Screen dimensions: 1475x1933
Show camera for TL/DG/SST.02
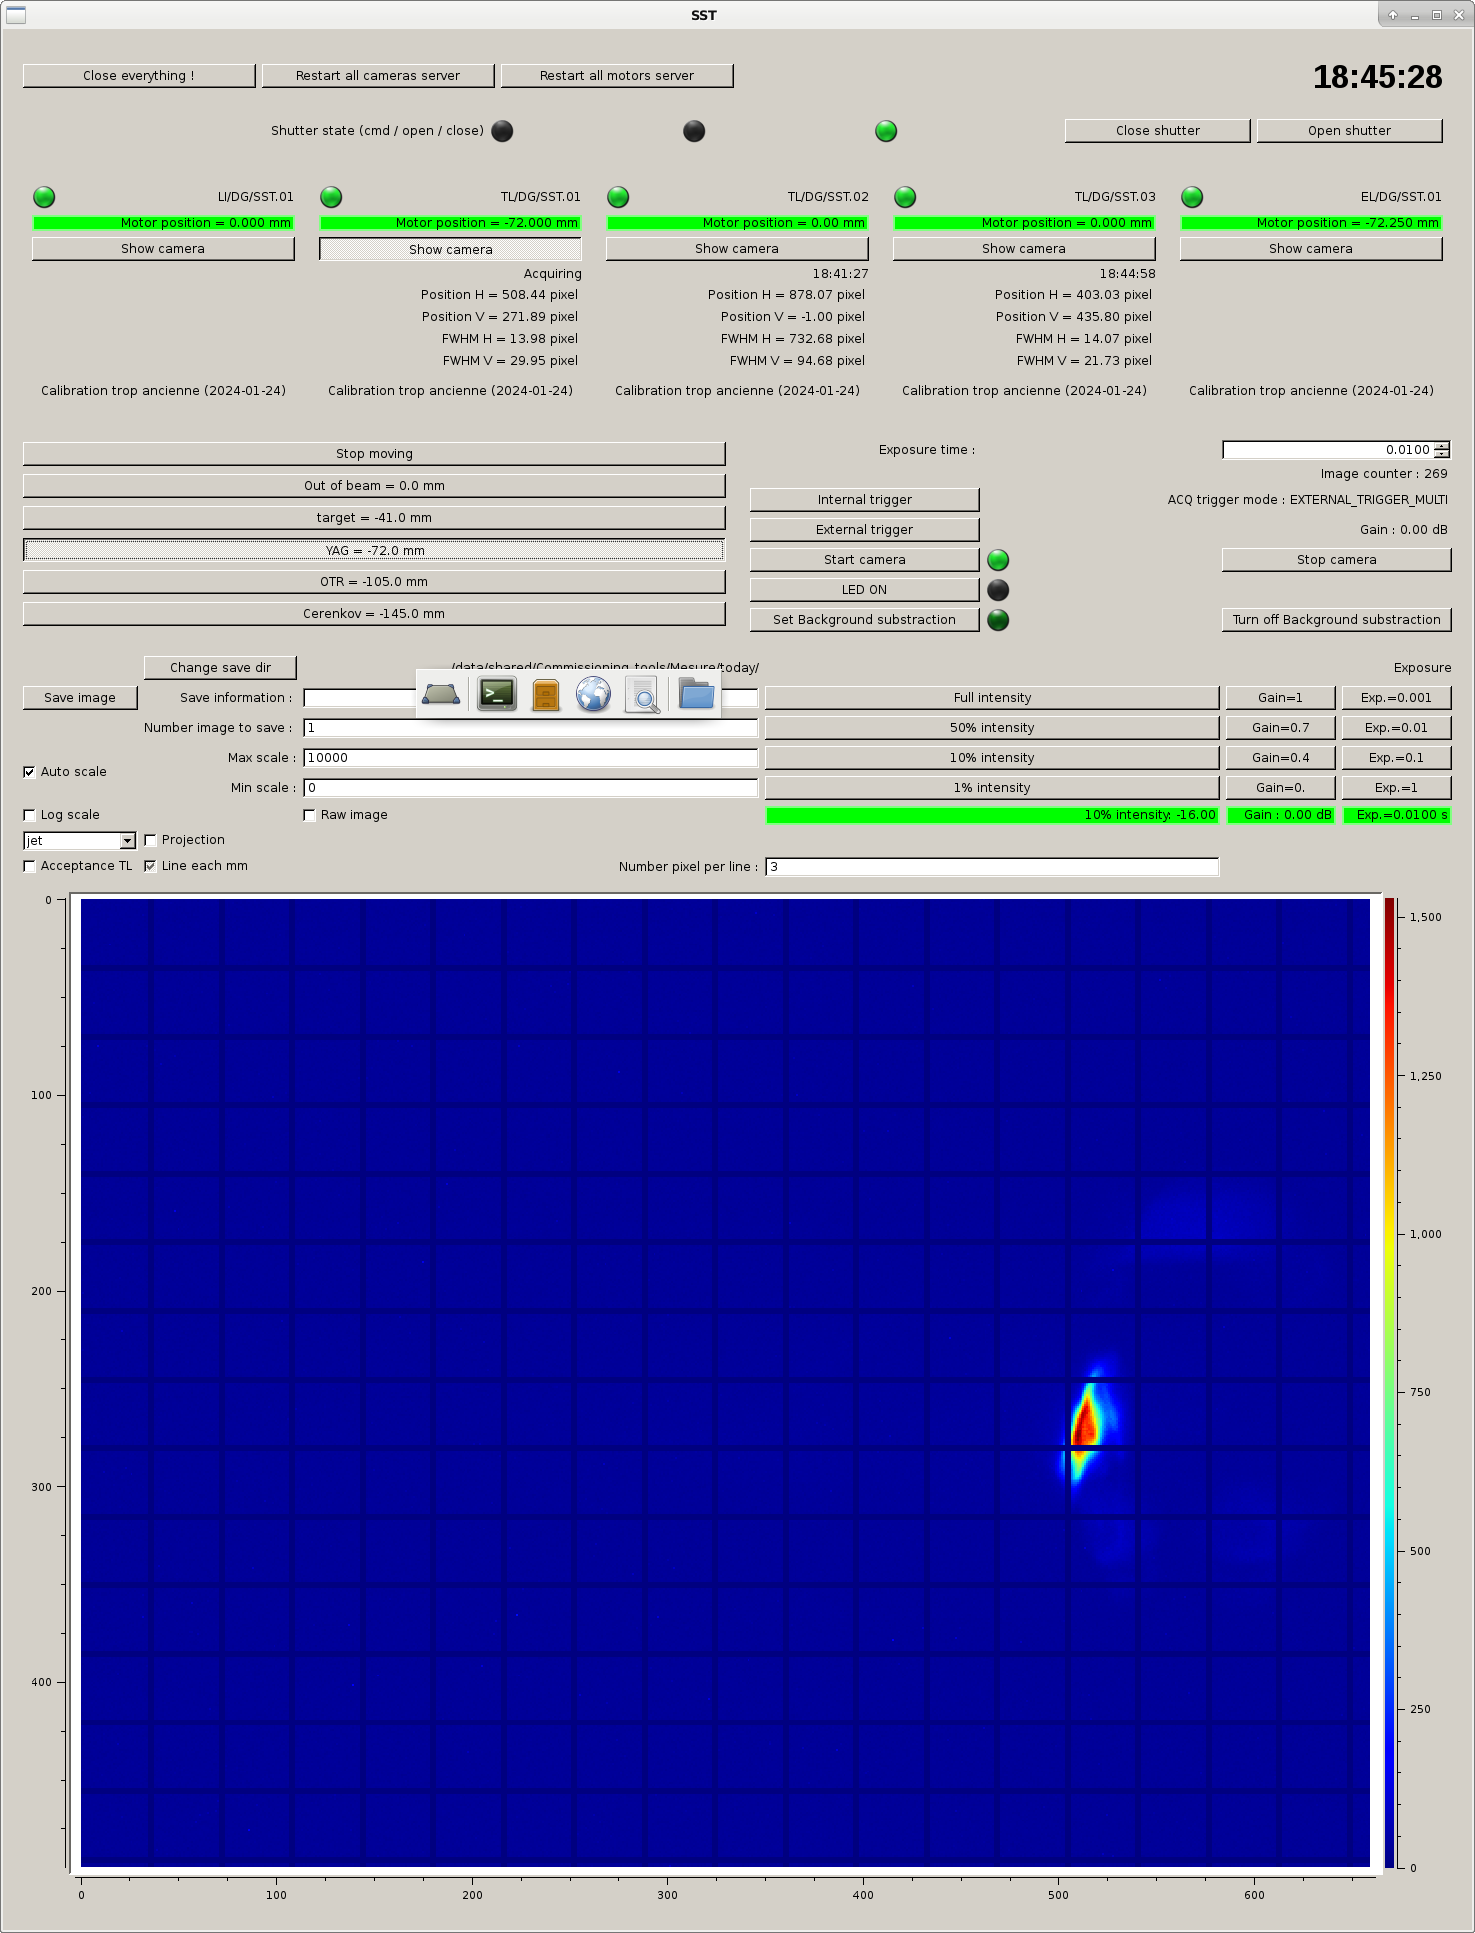(x=737, y=249)
